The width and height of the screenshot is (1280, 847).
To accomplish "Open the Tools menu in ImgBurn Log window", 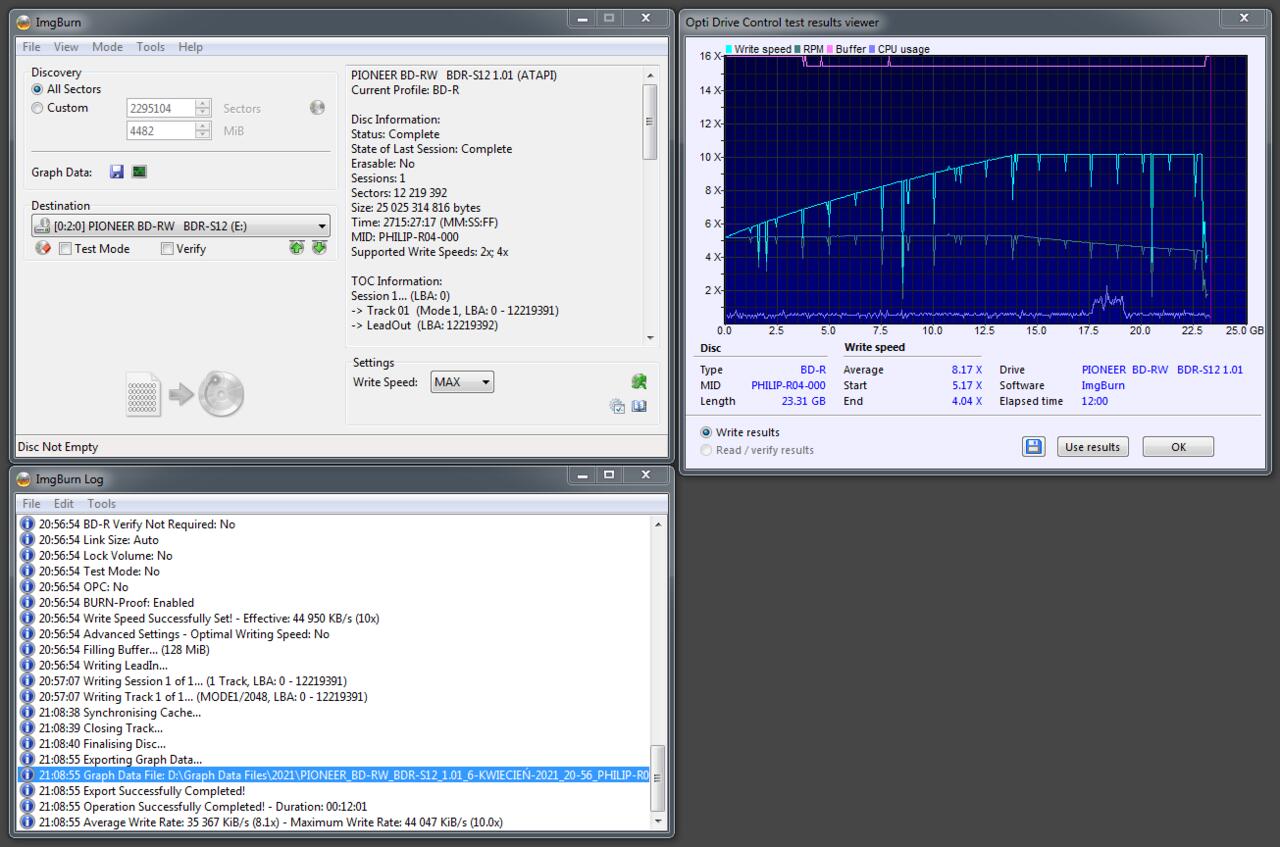I will 101,504.
